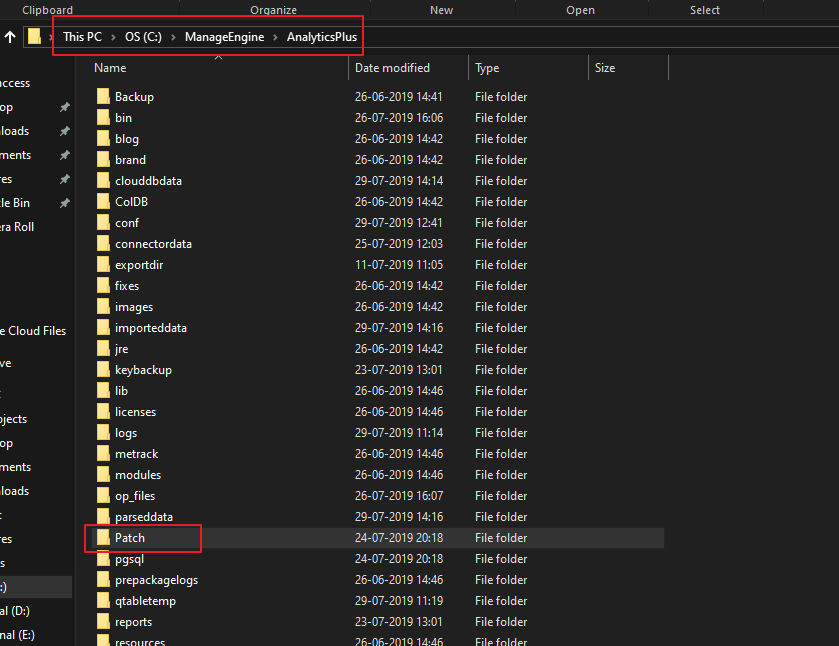Open 'Camera Roll' entry in navigation pane
This screenshot has width=839, height=646.
[17, 227]
